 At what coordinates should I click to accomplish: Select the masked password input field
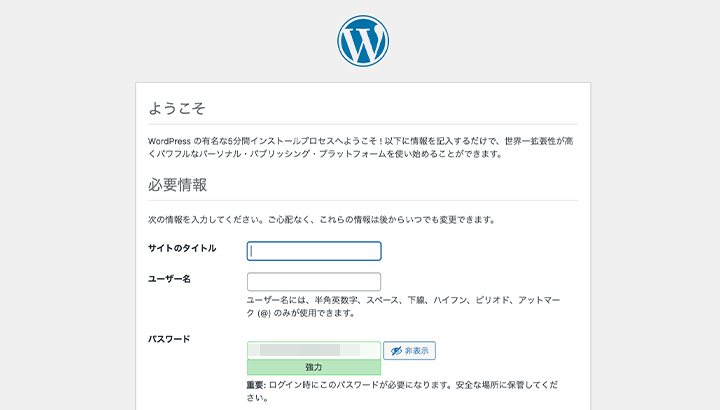(313, 350)
